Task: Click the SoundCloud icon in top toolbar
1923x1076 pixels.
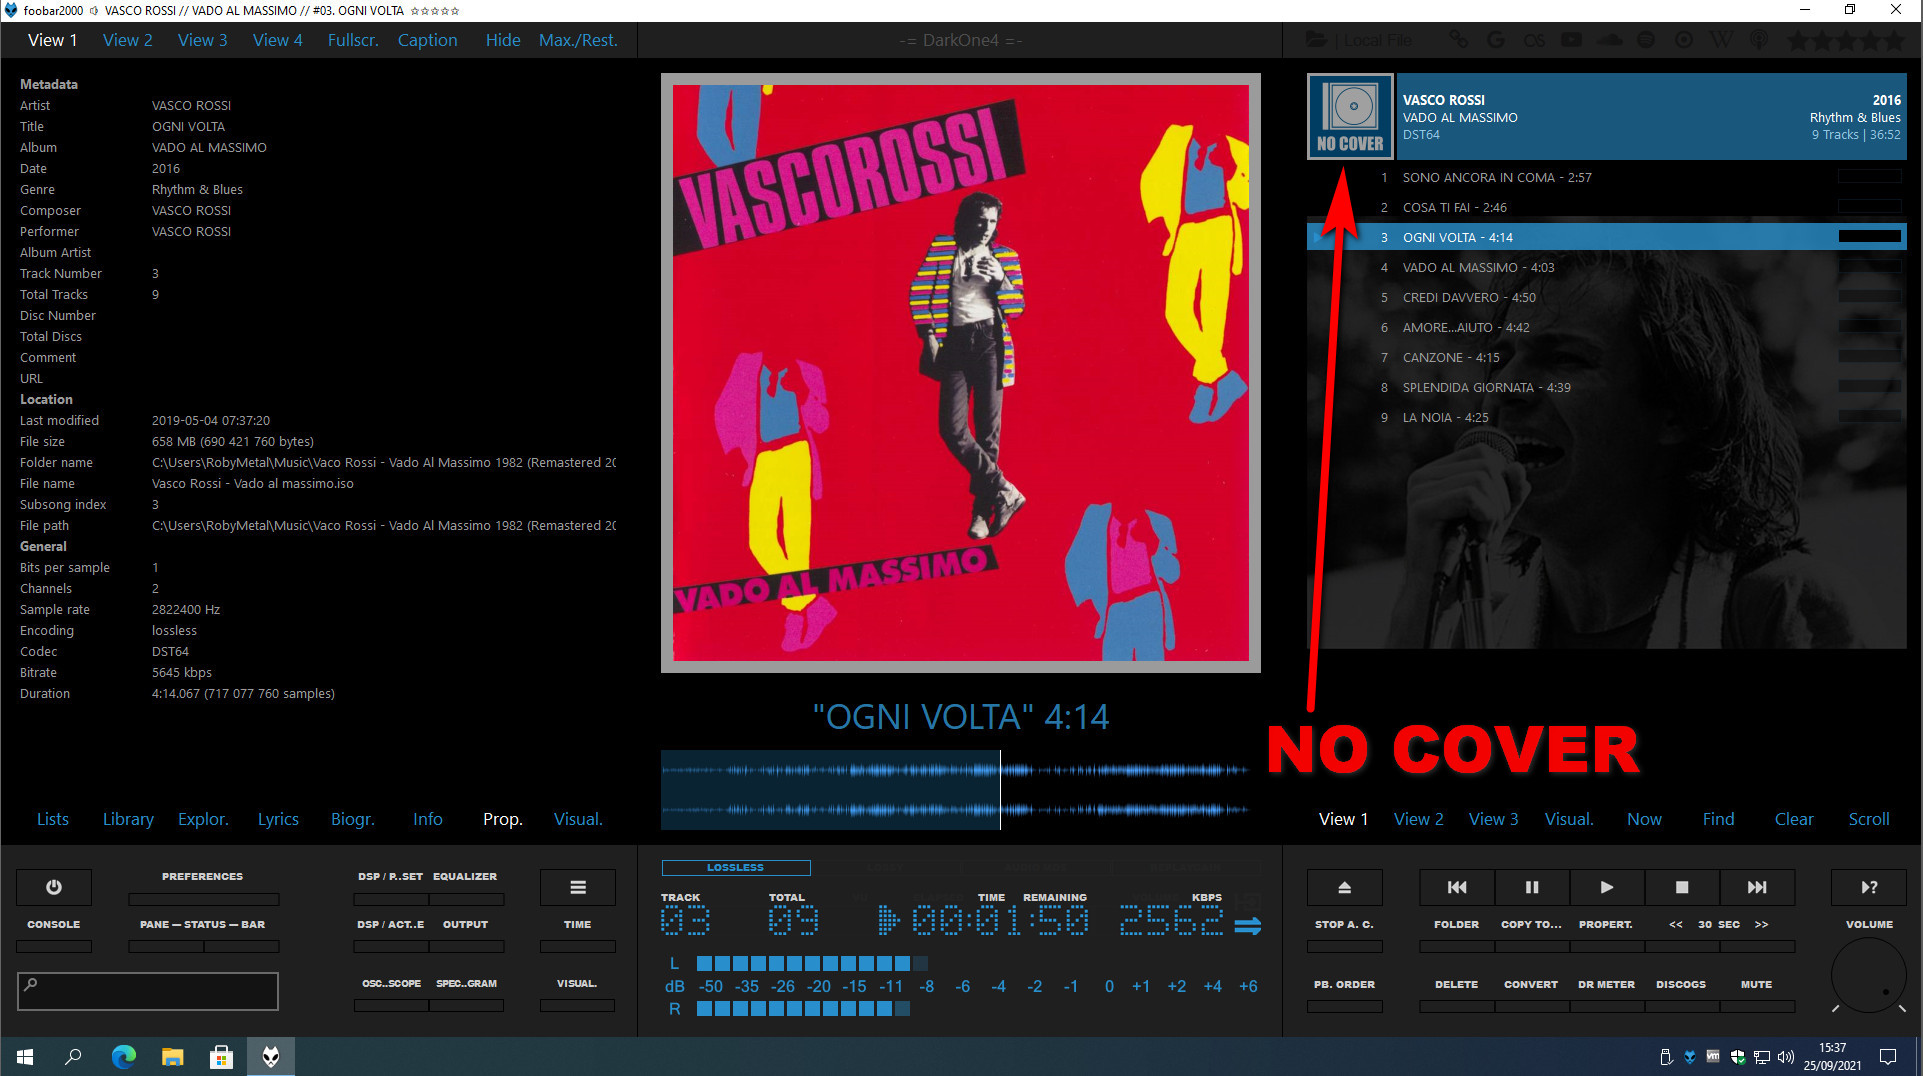Action: tap(1609, 40)
